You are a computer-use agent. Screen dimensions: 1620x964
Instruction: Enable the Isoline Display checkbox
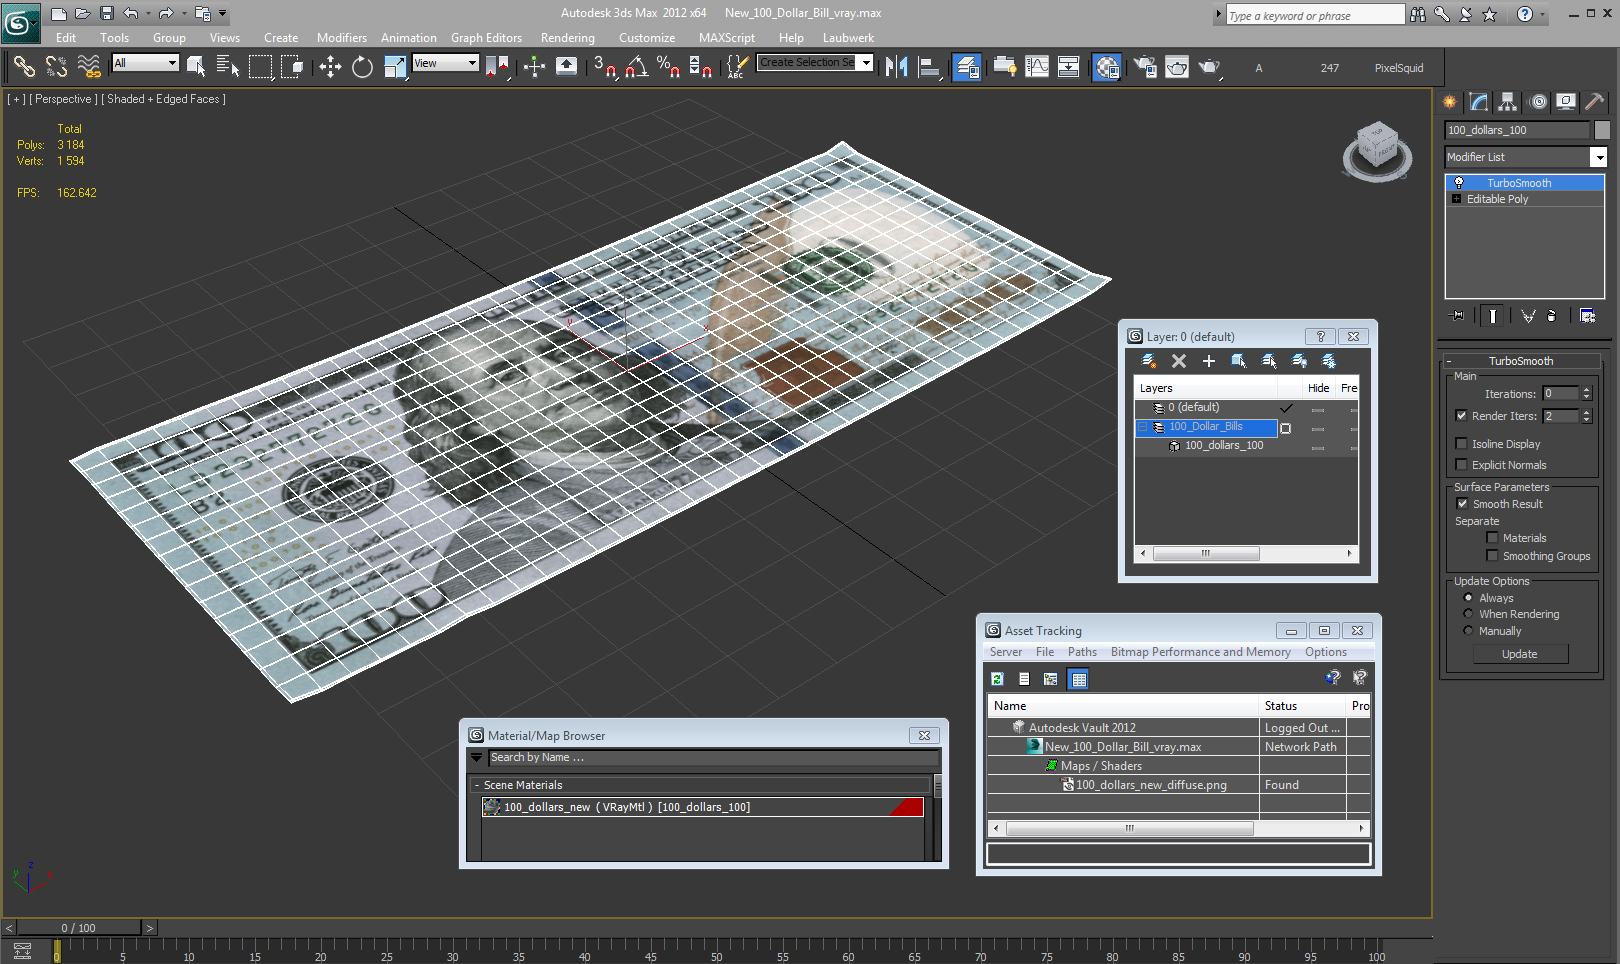coord(1461,444)
